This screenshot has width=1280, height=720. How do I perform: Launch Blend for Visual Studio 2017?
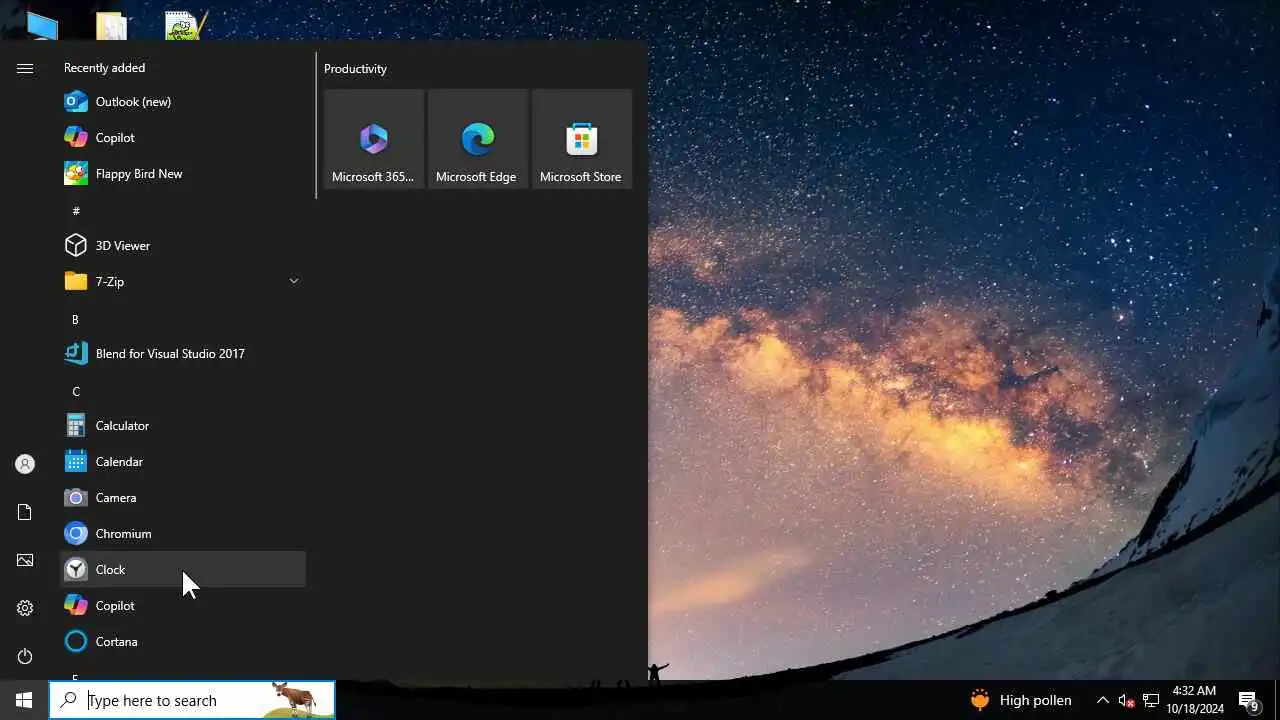pyautogui.click(x=183, y=354)
